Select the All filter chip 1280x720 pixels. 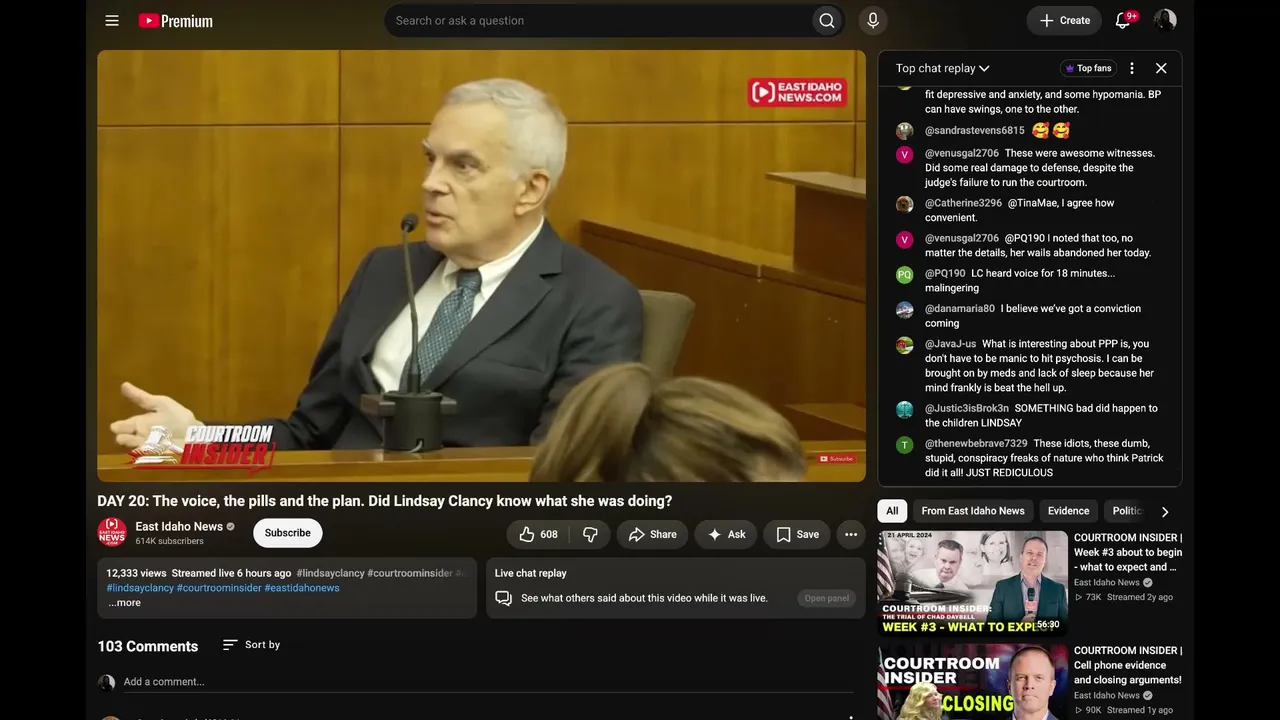pyautogui.click(x=892, y=511)
